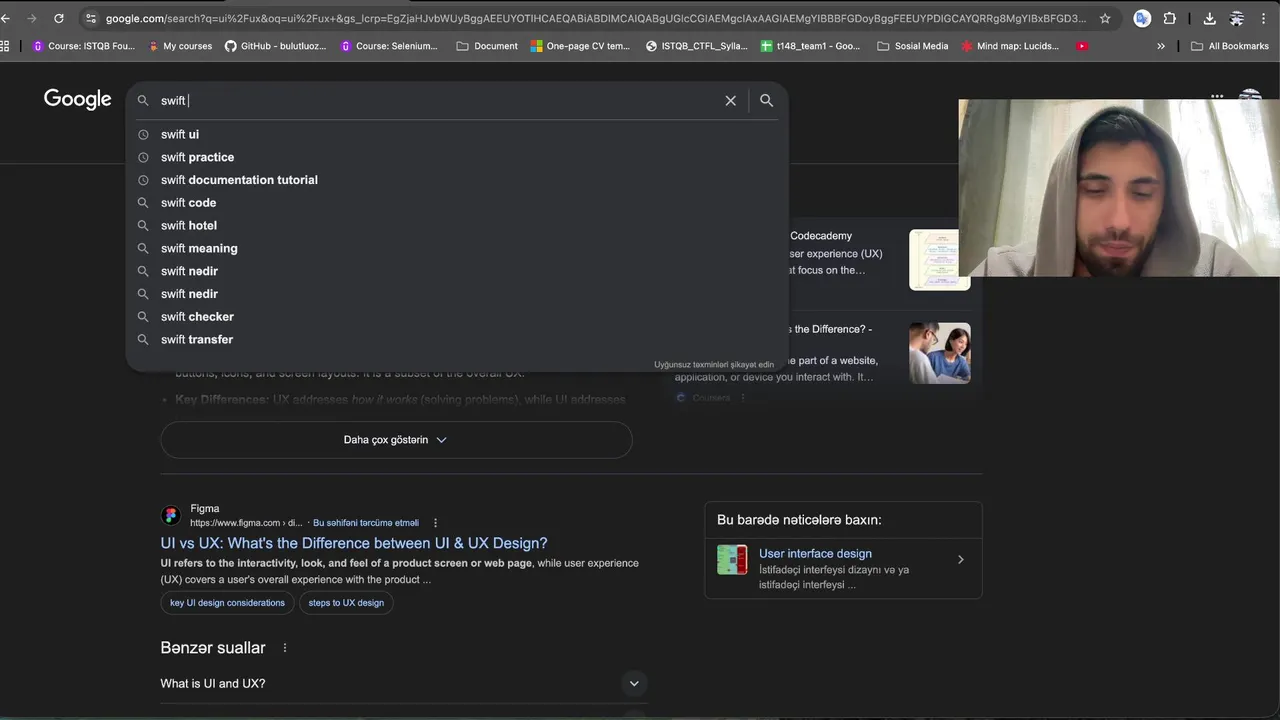1280x720 pixels.
Task: Choose the 'swift nədir' suggestion
Action: pyautogui.click(x=457, y=271)
